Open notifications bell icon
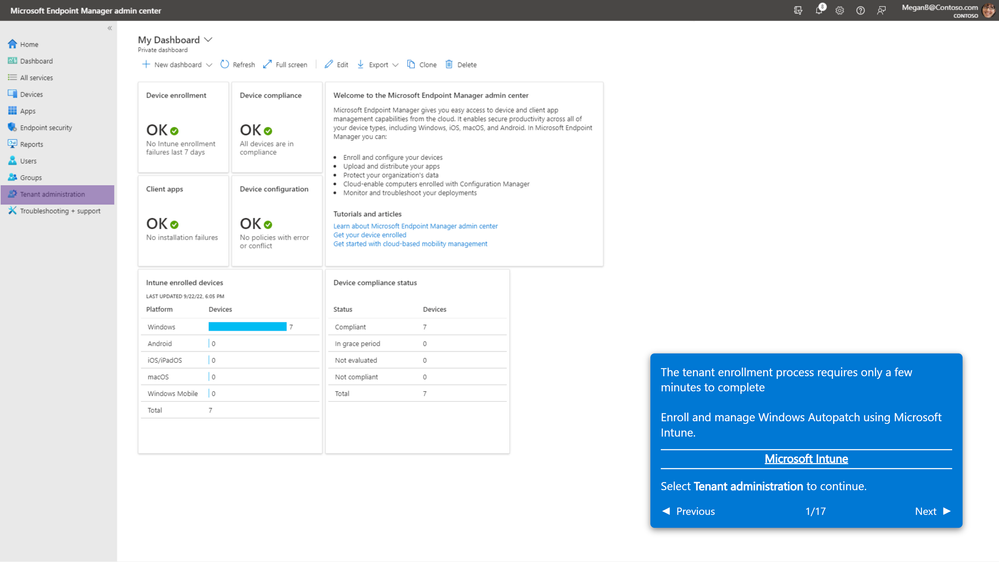999x562 pixels. [819, 10]
